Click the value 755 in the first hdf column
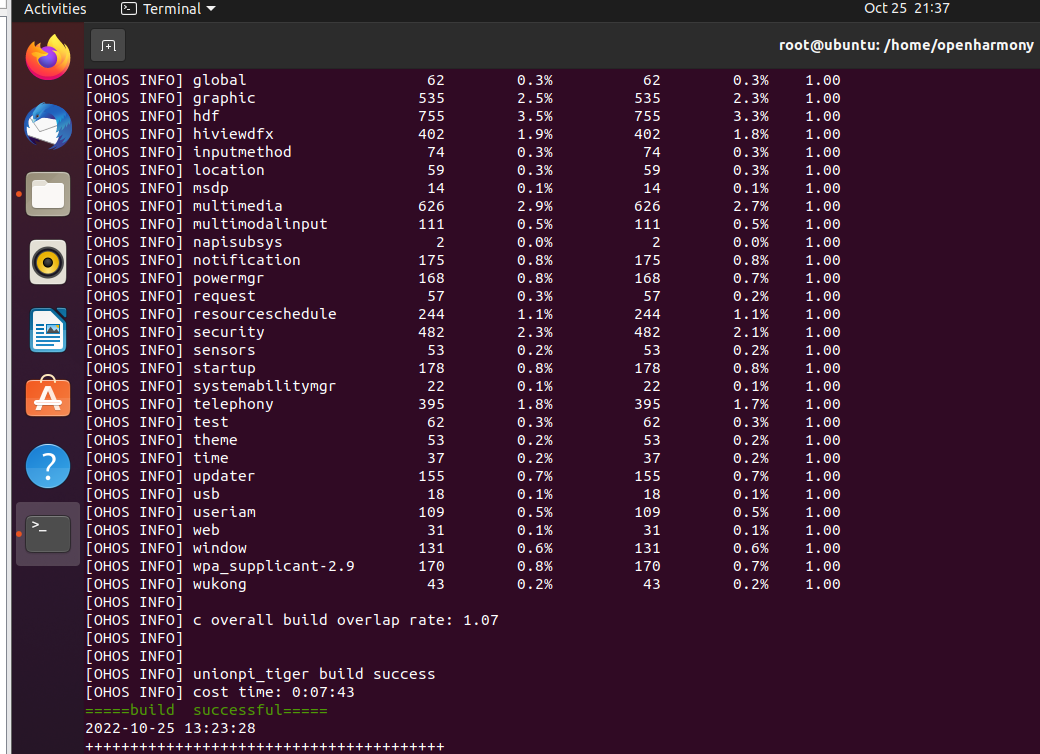This screenshot has width=1040, height=754. [x=431, y=116]
